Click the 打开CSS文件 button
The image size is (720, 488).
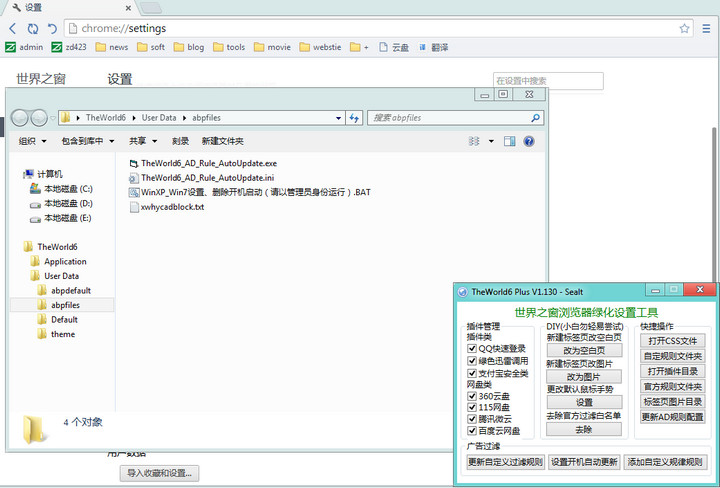tap(672, 341)
